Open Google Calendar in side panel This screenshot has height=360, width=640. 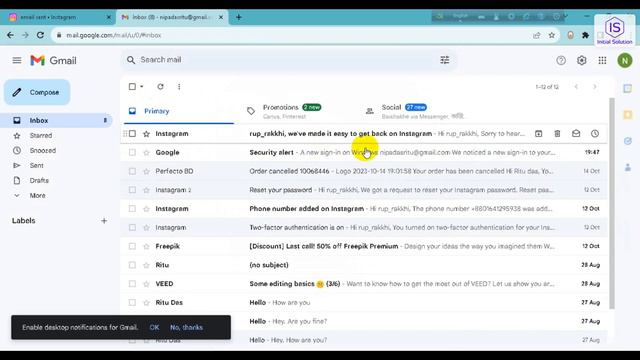(x=628, y=89)
